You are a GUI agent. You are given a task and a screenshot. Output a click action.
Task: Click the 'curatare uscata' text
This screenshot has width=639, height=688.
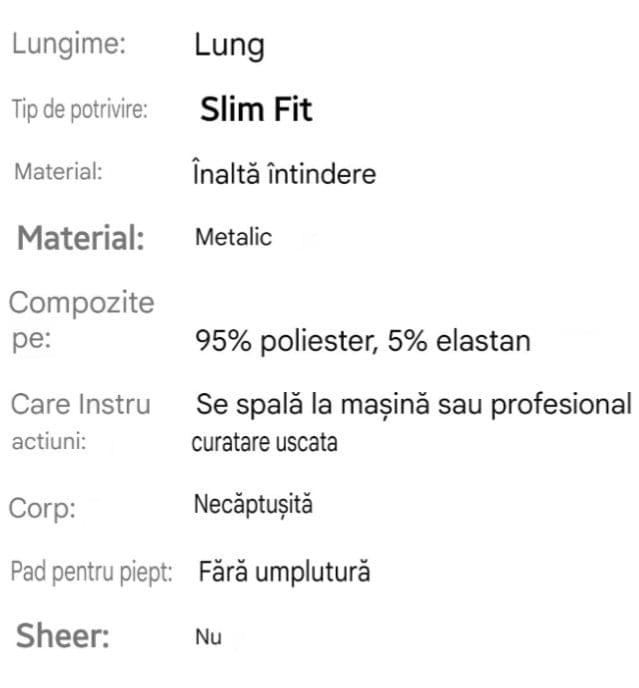(x=264, y=443)
